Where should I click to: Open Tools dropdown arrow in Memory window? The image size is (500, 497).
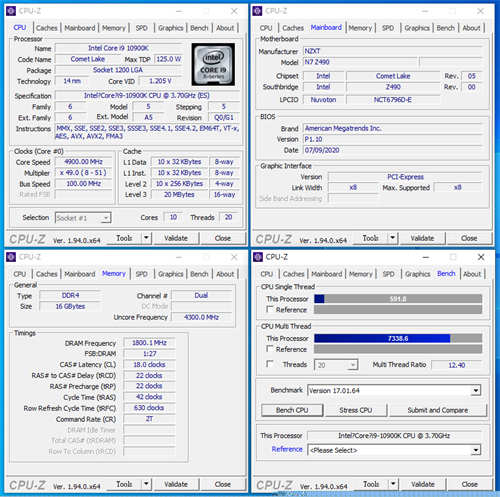[x=146, y=484]
